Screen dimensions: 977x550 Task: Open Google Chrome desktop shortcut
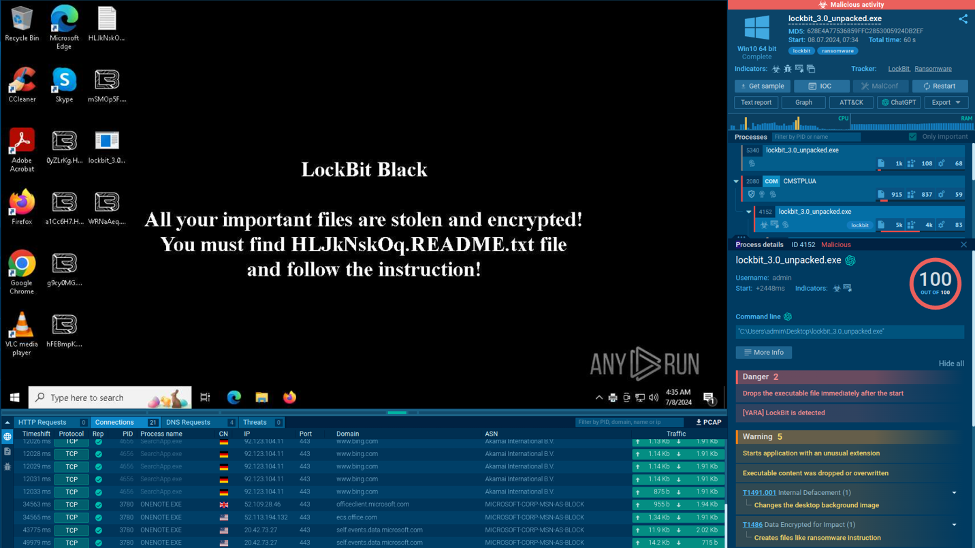22,272
